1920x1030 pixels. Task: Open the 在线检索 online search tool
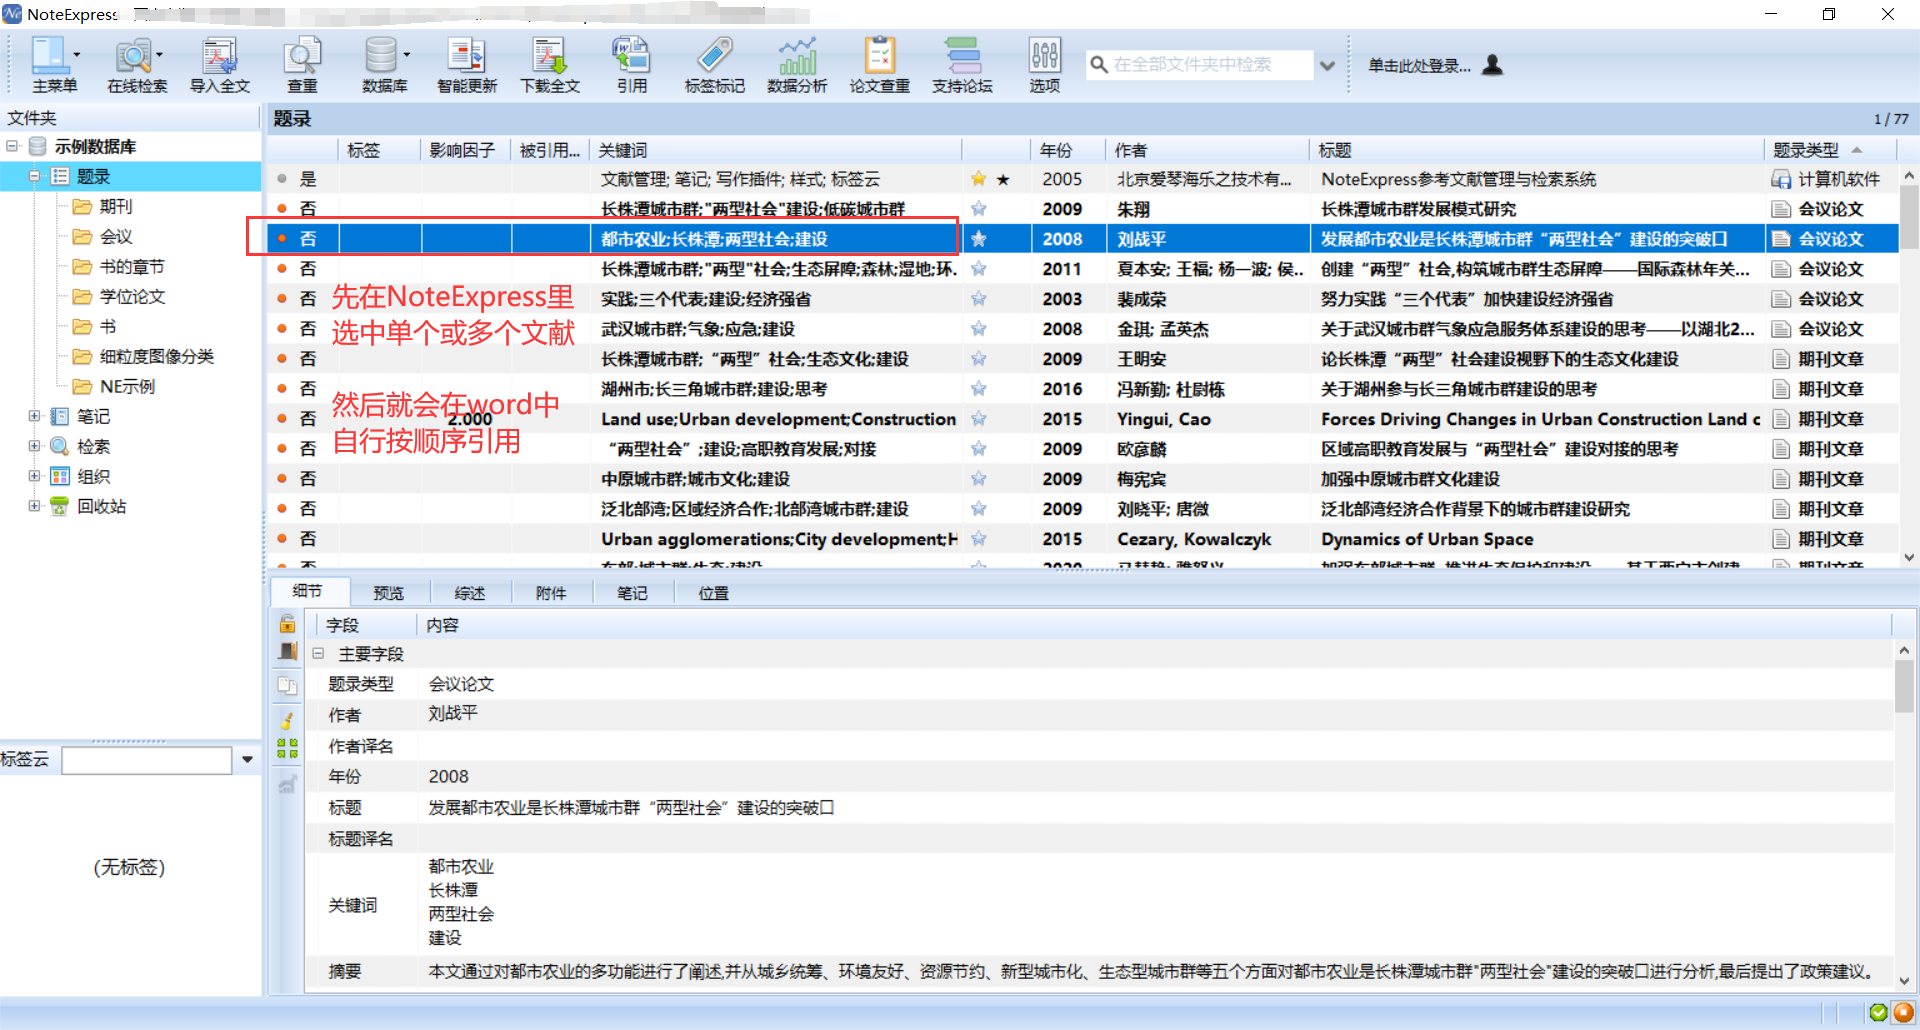[x=136, y=63]
